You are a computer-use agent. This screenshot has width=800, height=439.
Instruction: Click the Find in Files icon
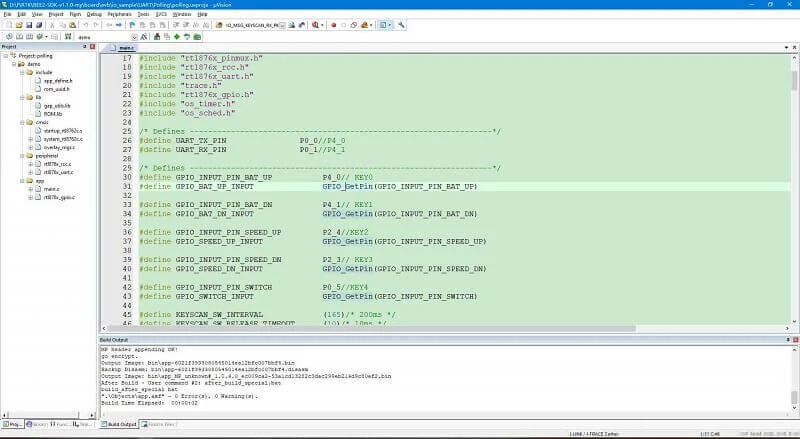(219, 25)
